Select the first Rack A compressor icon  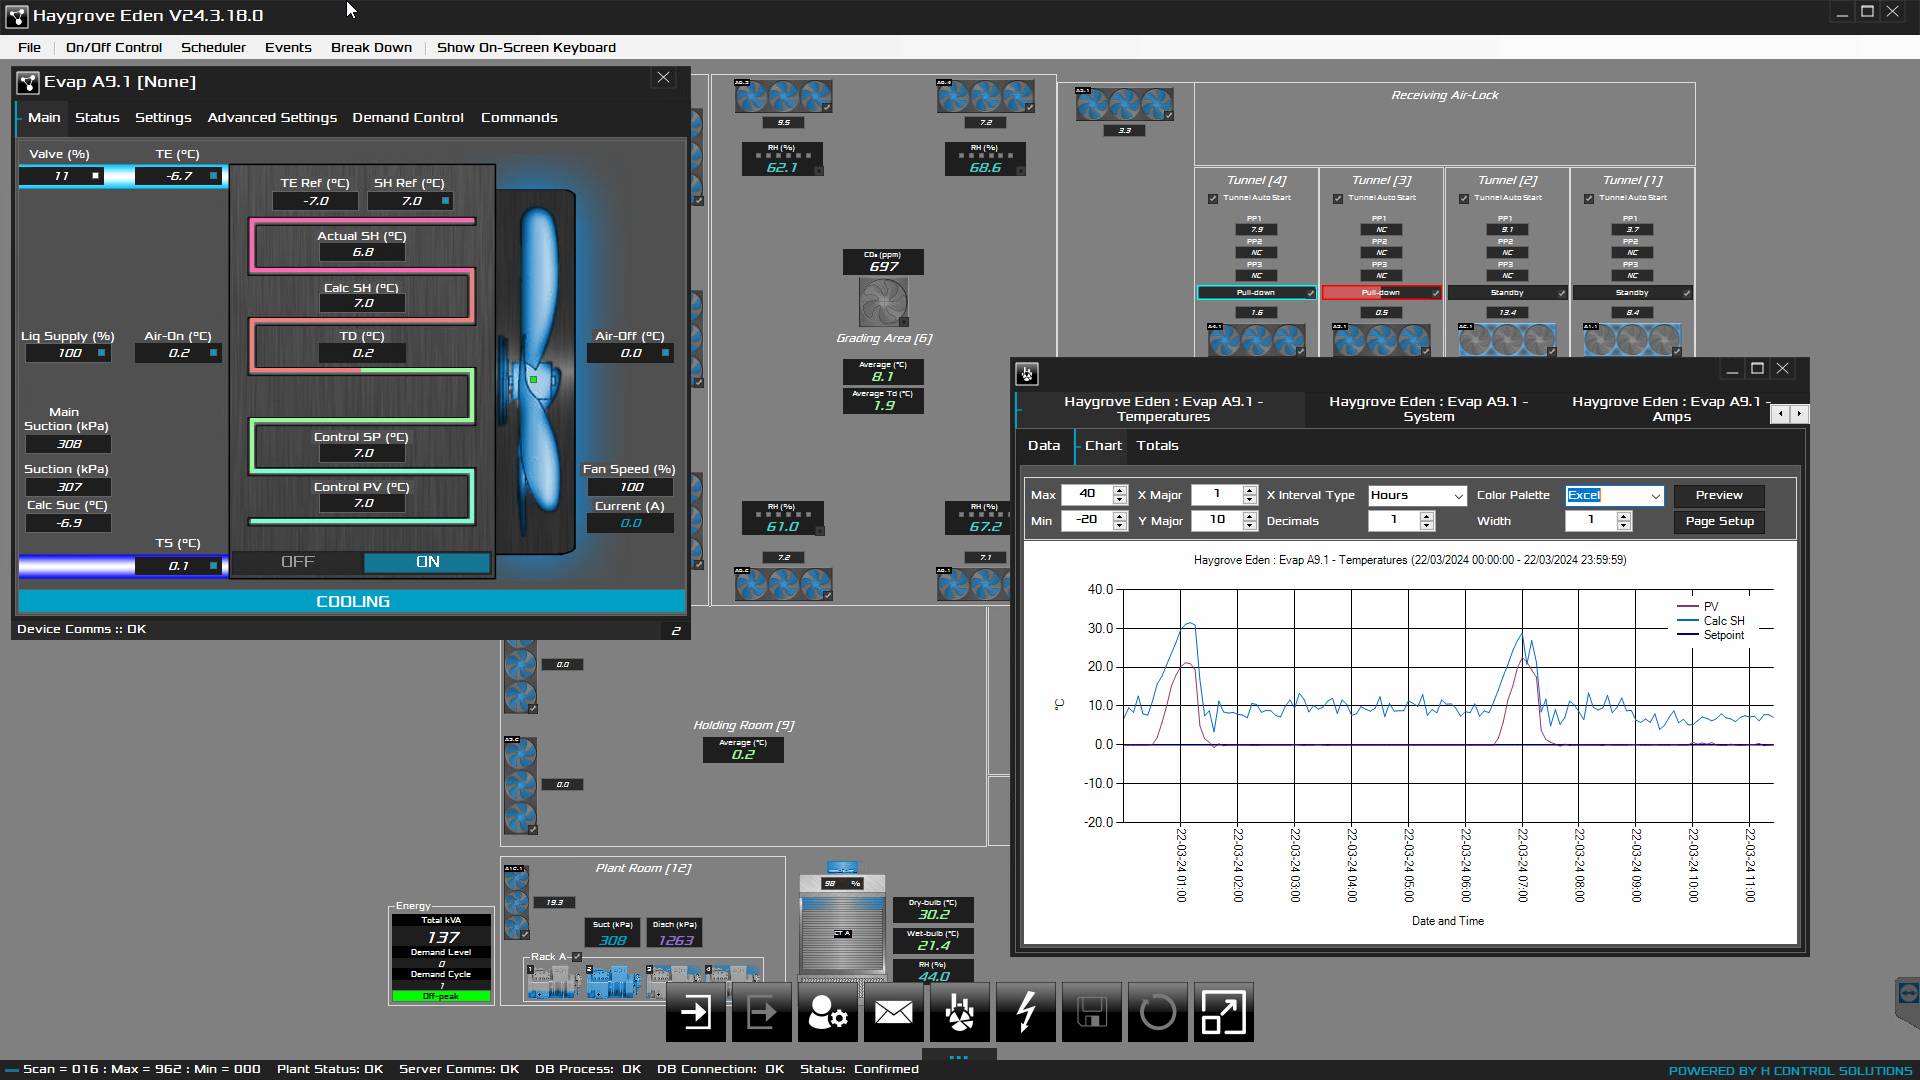553,982
